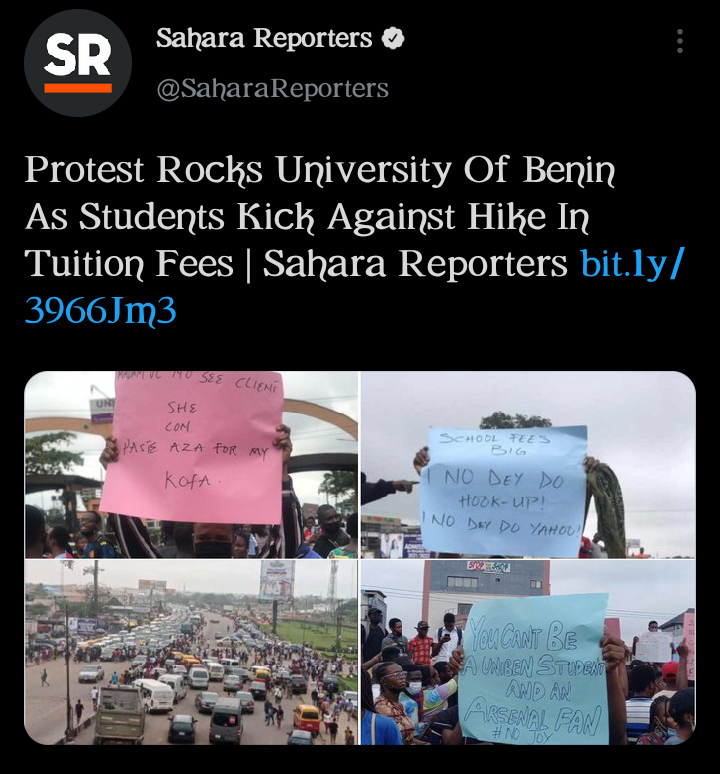The image size is (720, 774).
Task: Open the Sahara Reporters SR profile avatar
Action: 78,63
